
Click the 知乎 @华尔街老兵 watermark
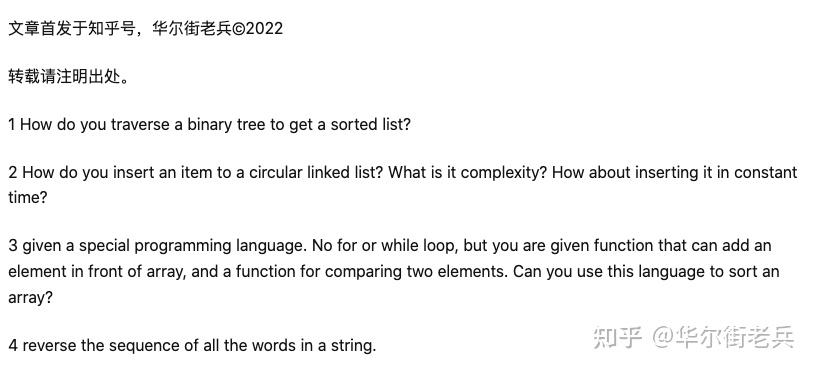[693, 337]
